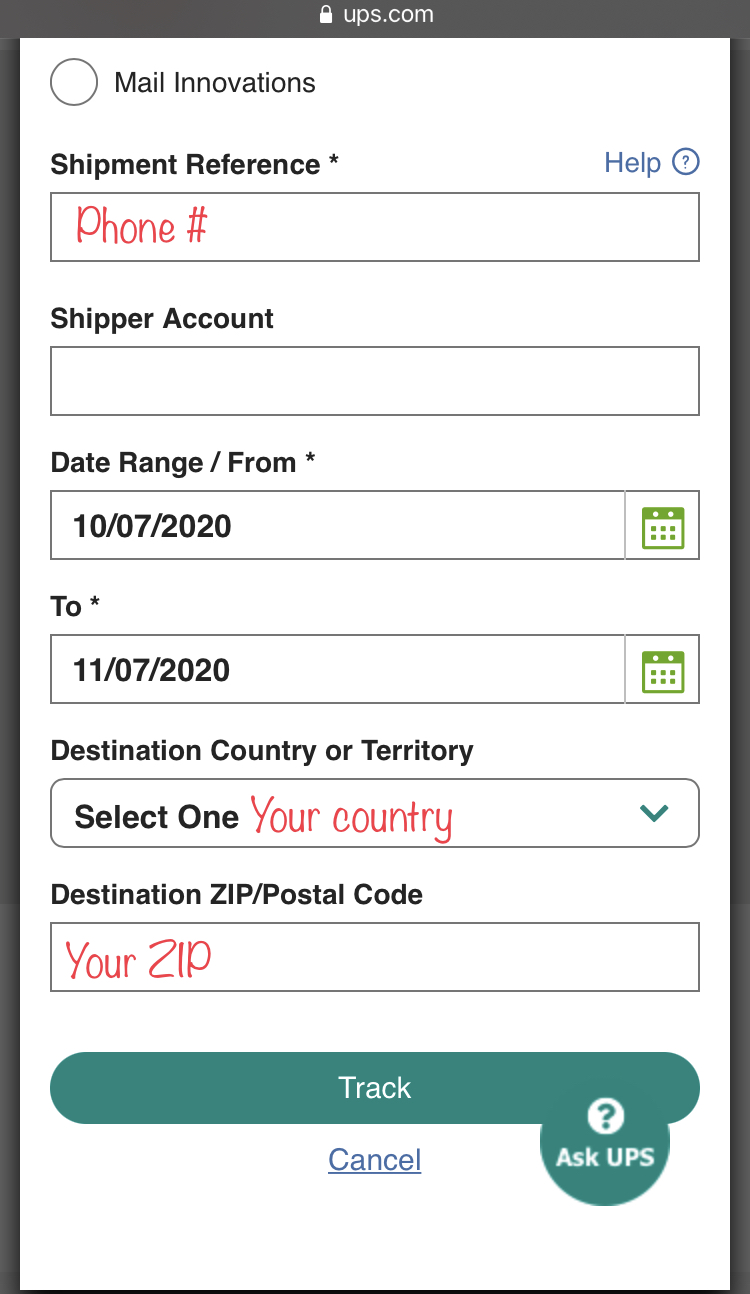Select the To date field showing 11/07/2020
This screenshot has height=1294, width=750.
point(337,670)
